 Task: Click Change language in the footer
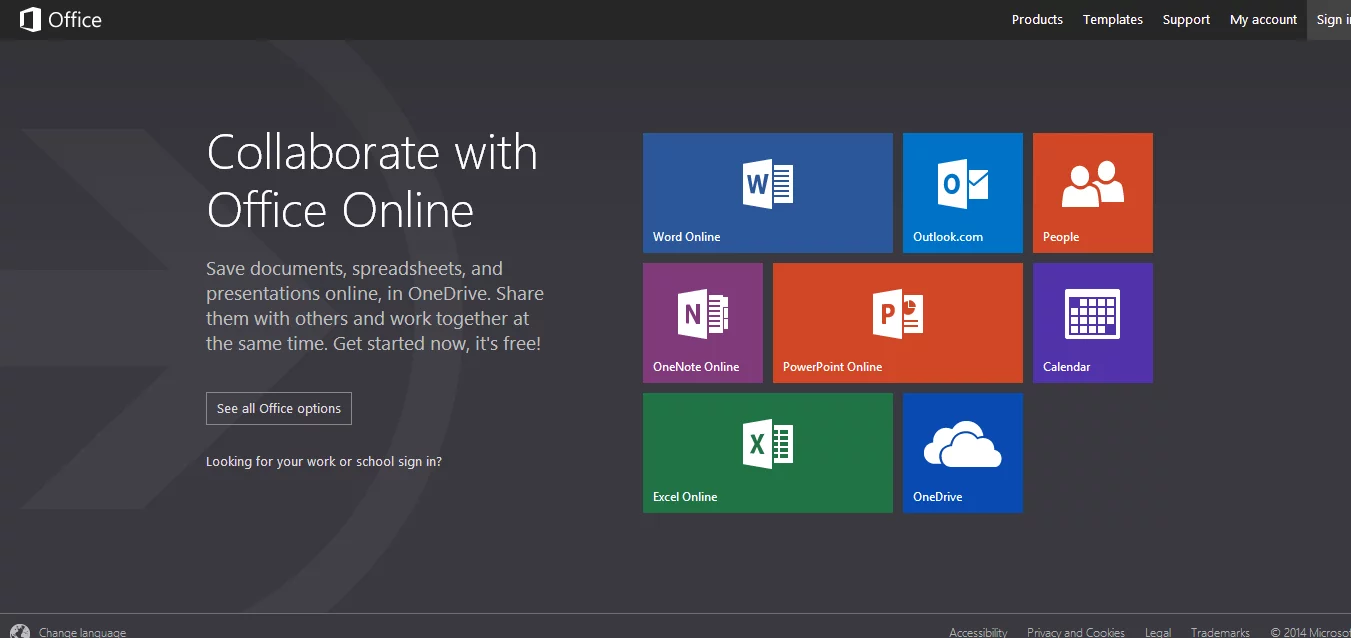(x=83, y=631)
